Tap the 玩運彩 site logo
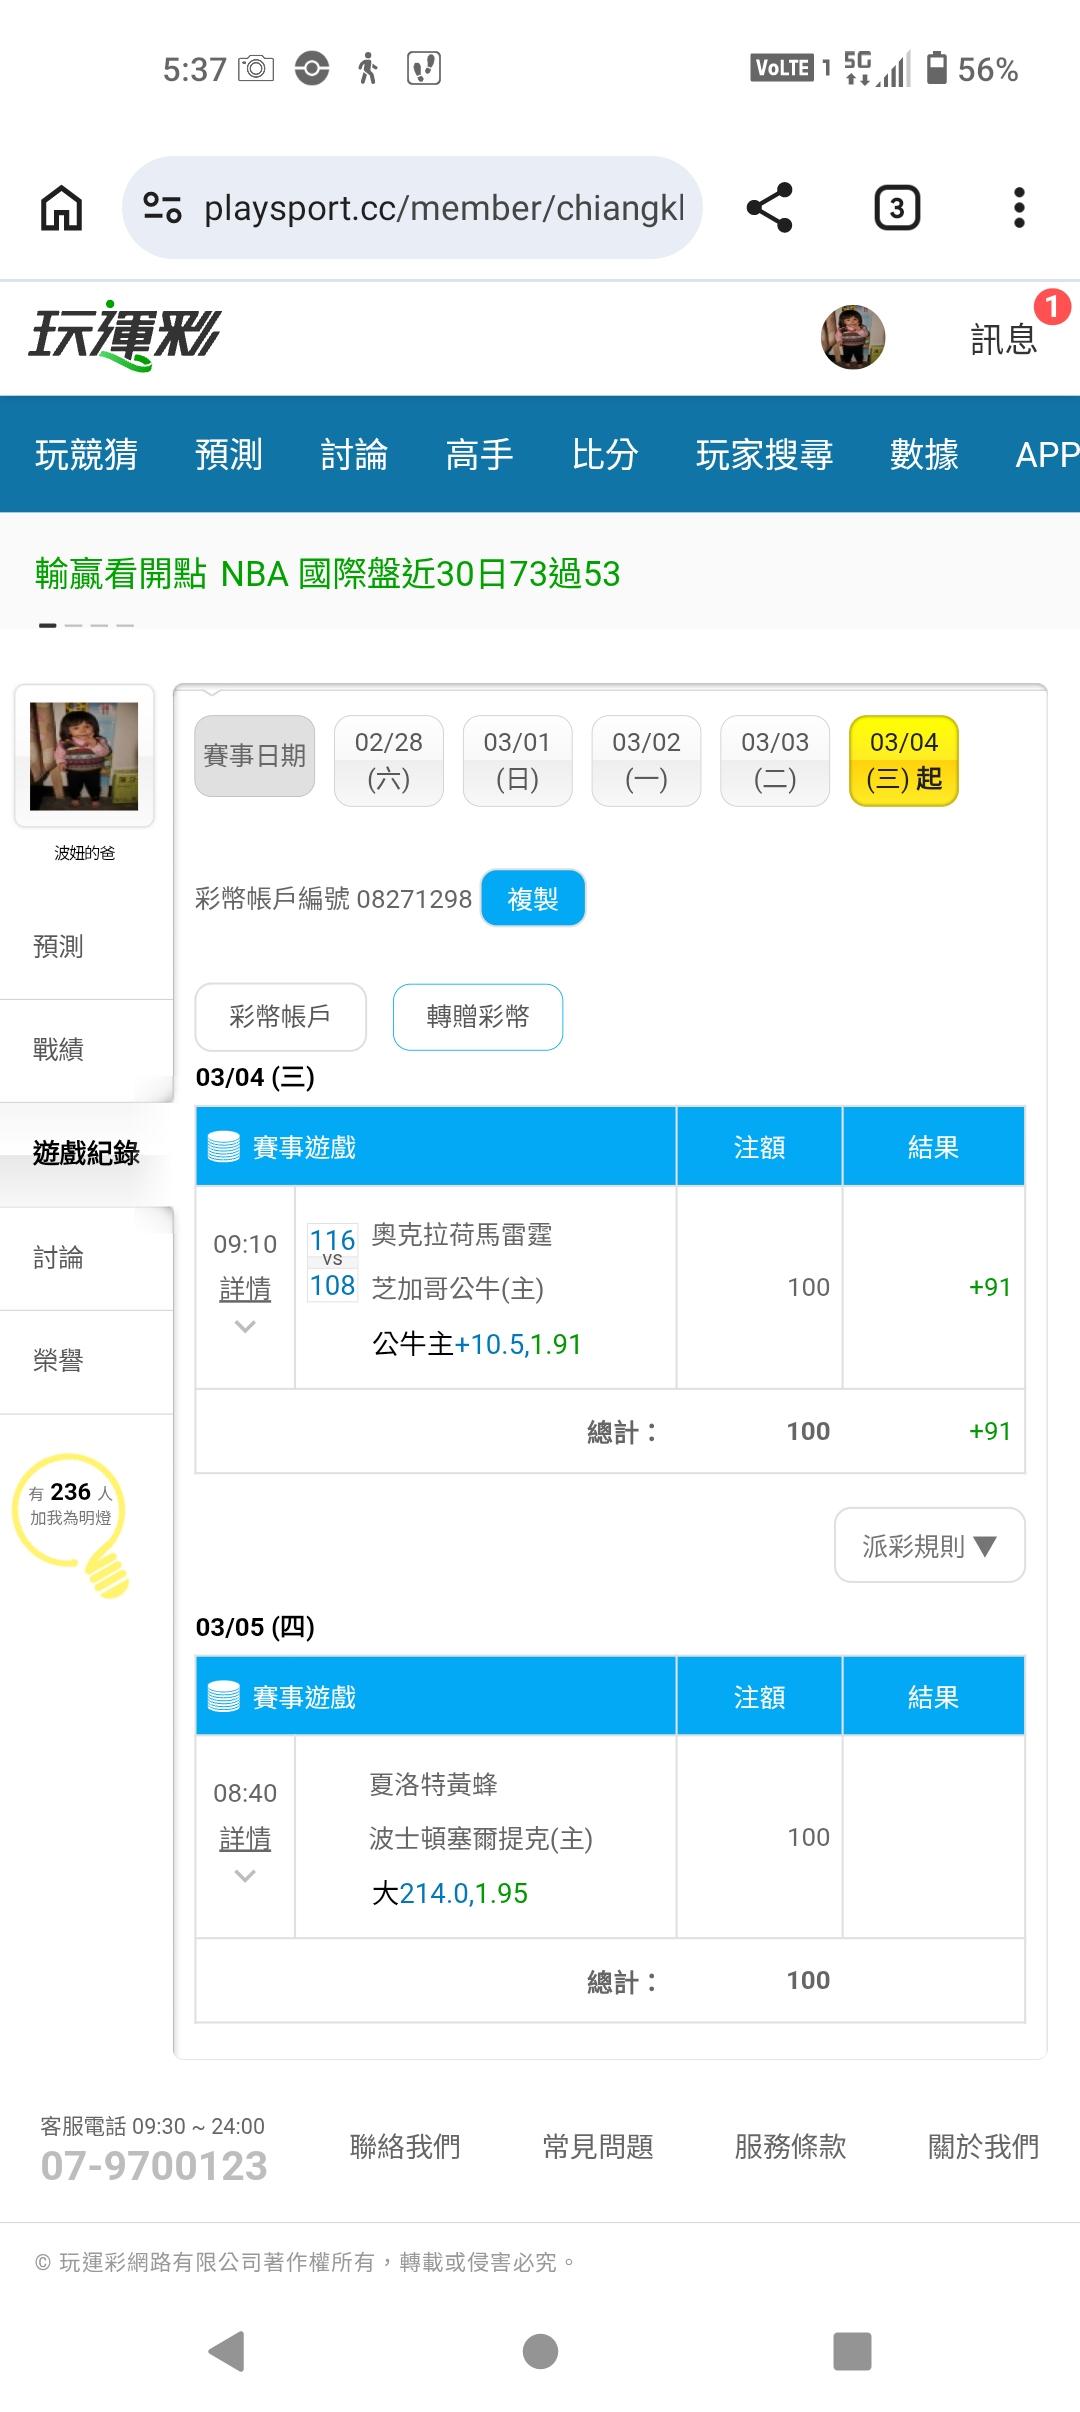 tap(125, 335)
